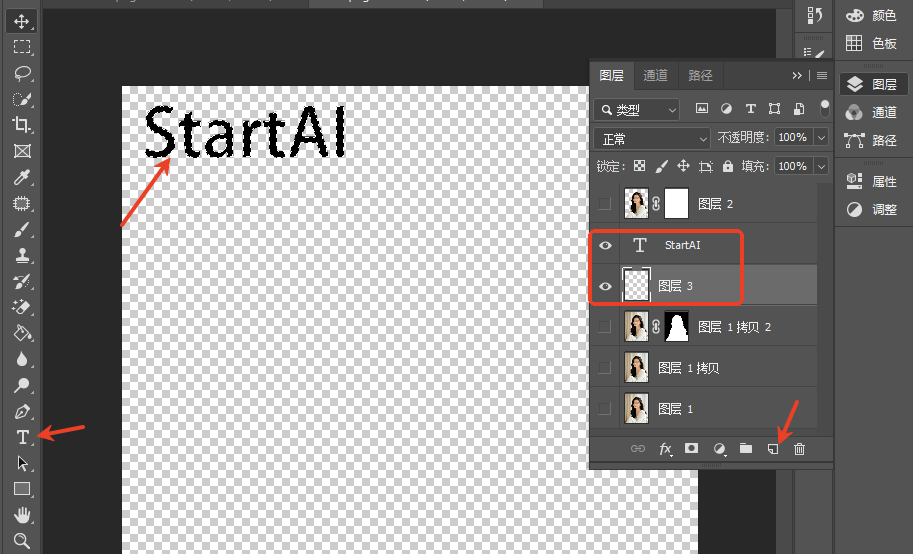Image resolution: width=913 pixels, height=554 pixels.
Task: Switch to the 路径 tab
Action: [x=700, y=76]
